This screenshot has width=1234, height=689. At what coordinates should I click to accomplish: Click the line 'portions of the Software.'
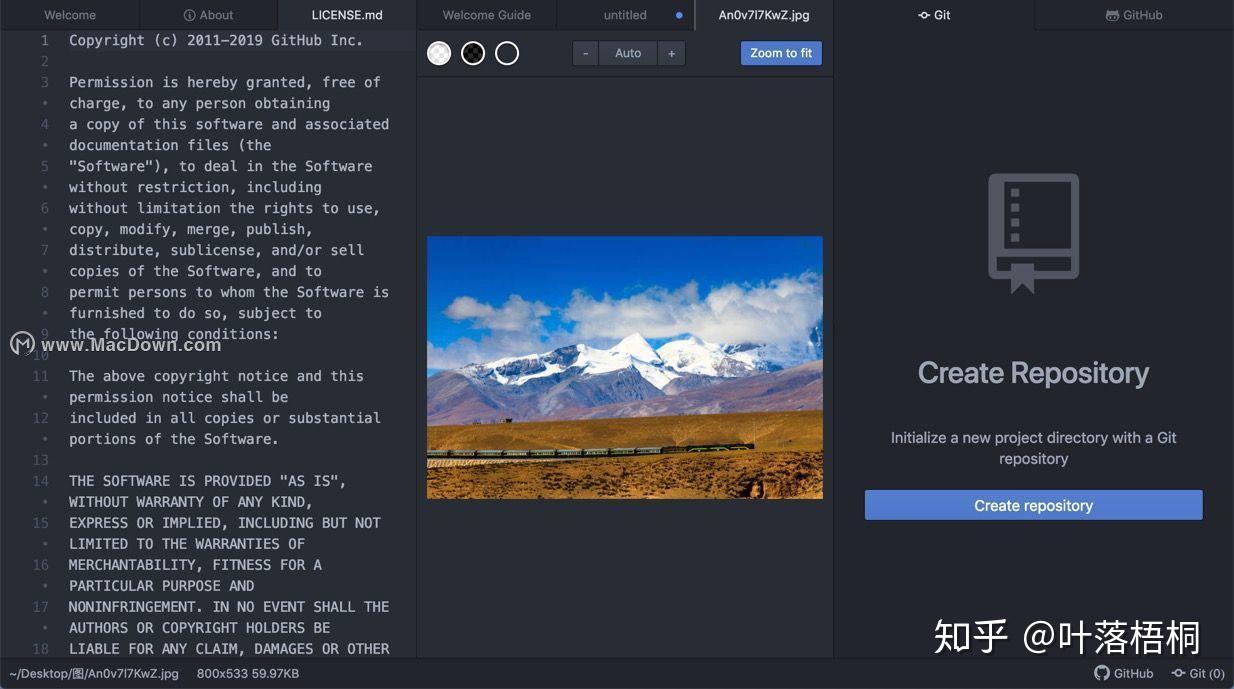click(x=174, y=439)
